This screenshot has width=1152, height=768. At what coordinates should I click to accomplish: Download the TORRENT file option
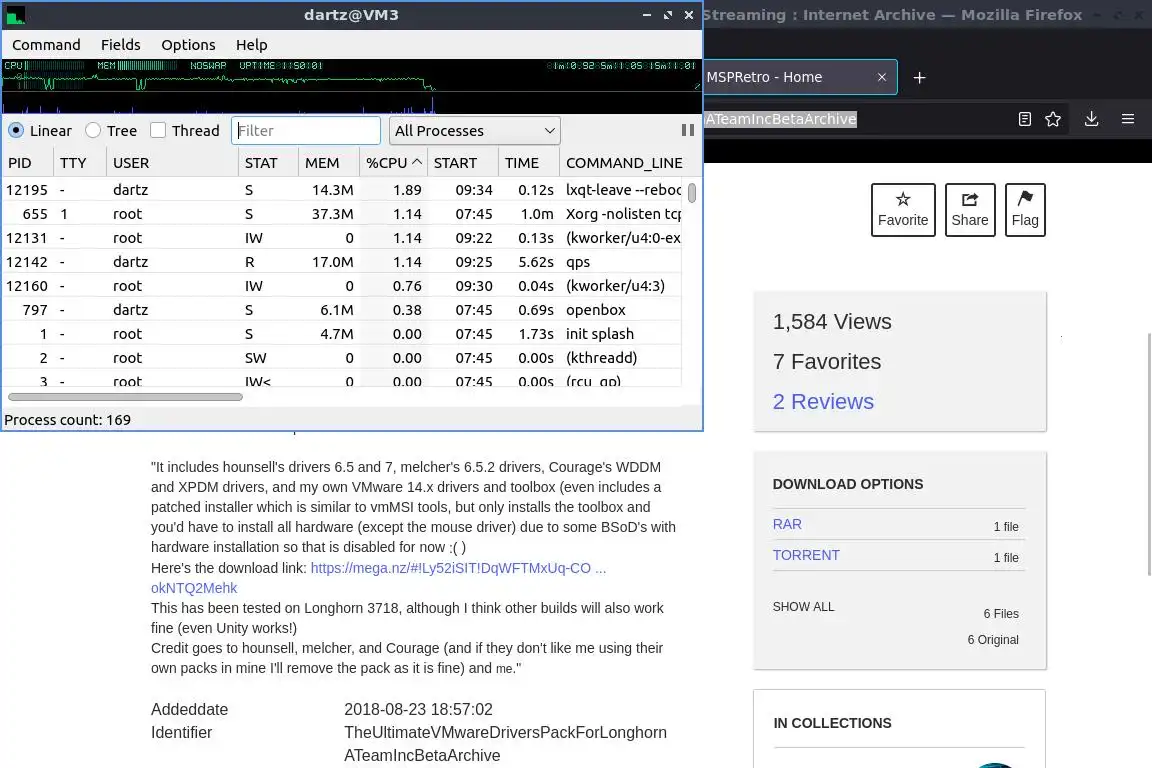point(806,555)
